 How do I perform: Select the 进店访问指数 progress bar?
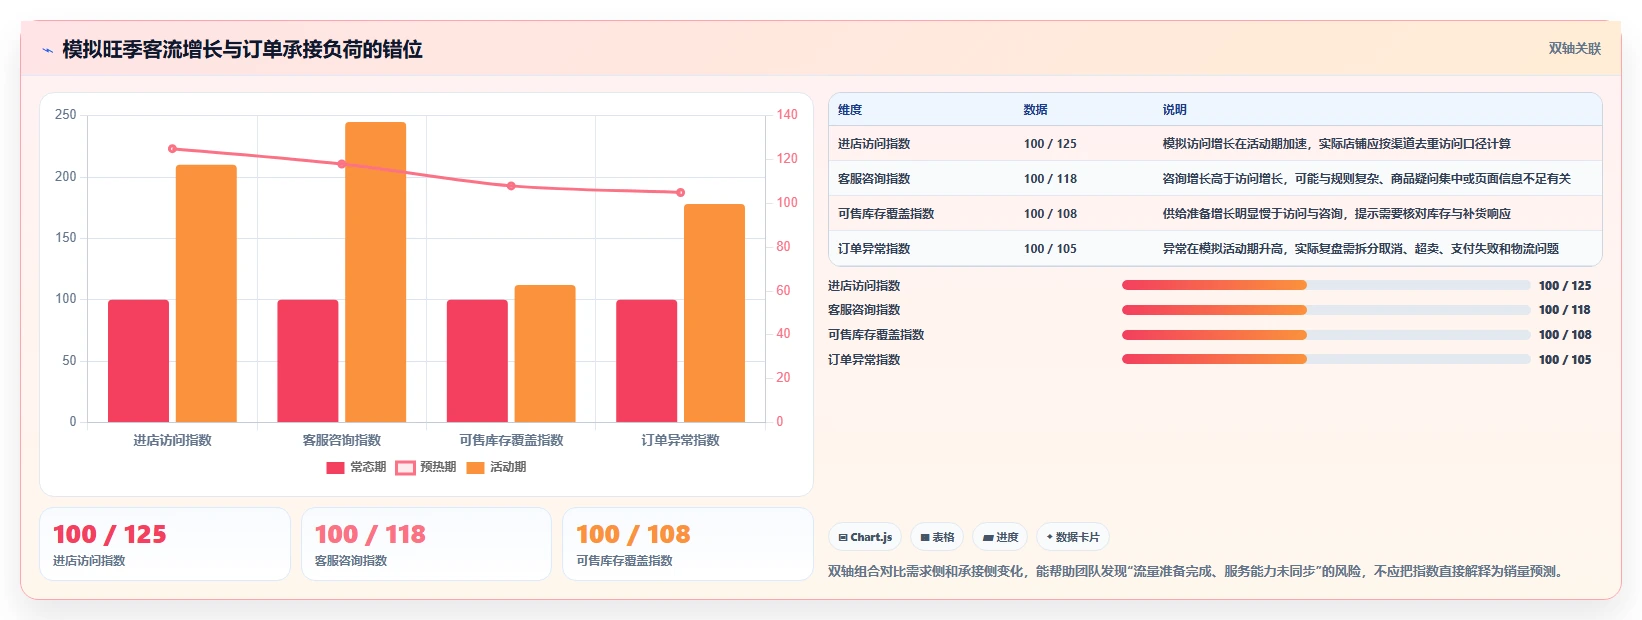(1326, 285)
